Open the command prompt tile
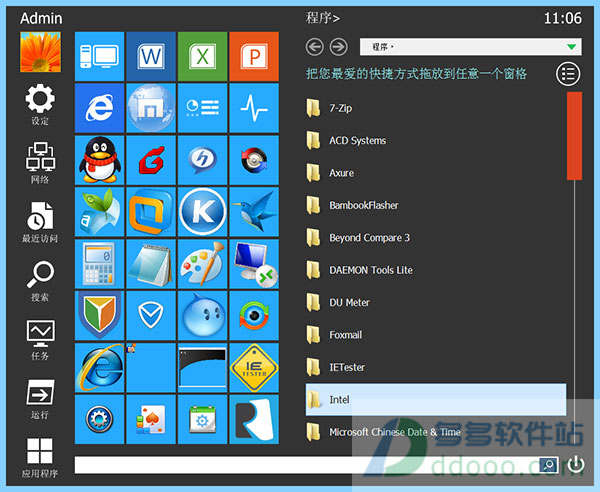The image size is (600, 492). (203, 367)
